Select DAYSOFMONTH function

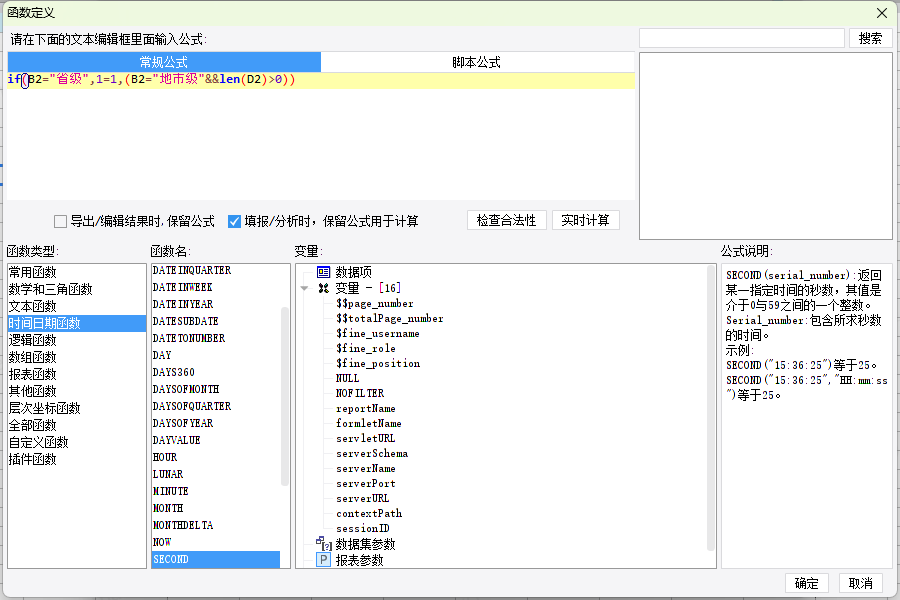(x=216, y=389)
